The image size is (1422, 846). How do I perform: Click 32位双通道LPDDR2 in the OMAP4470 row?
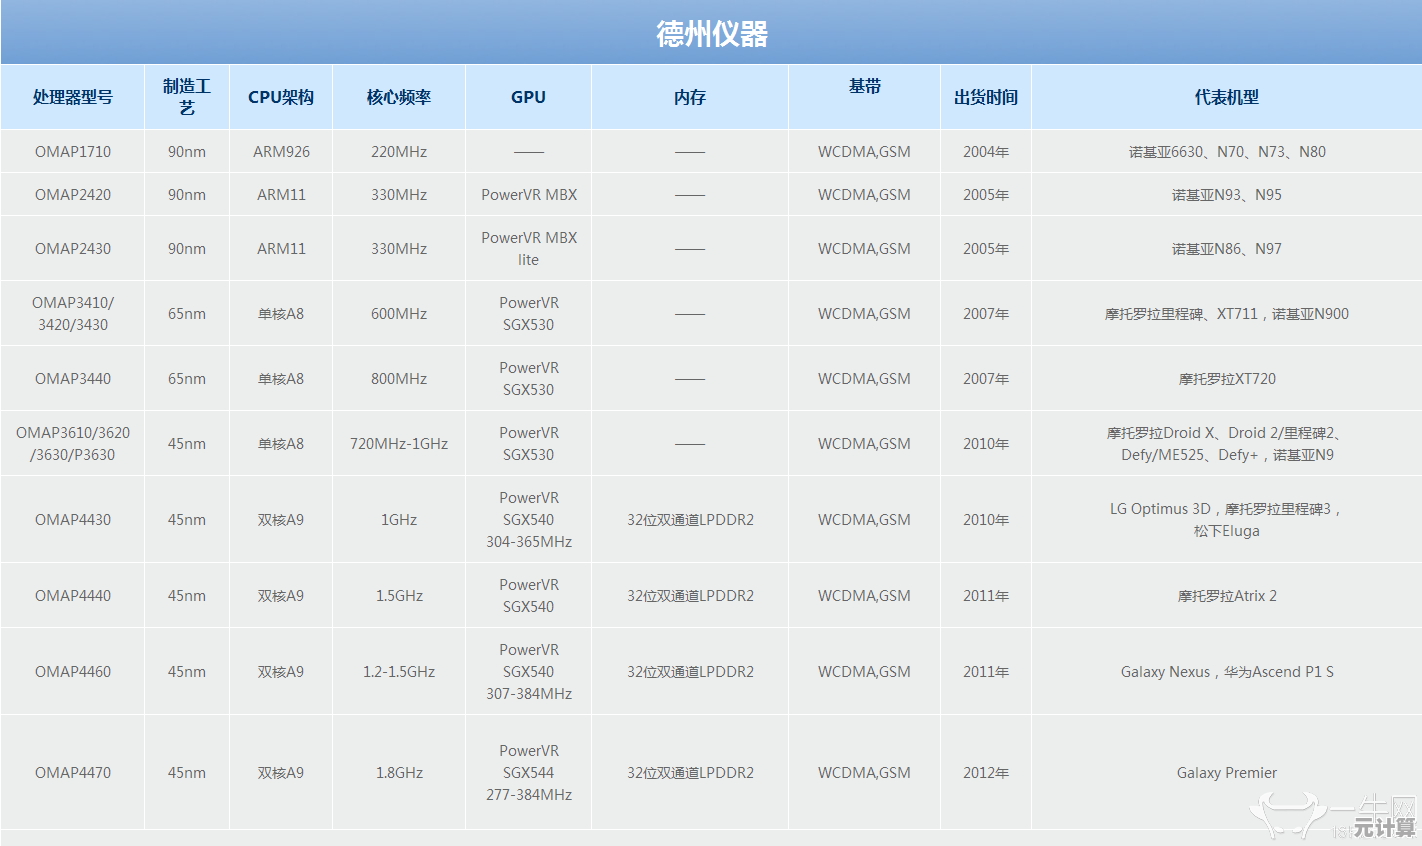tap(690, 773)
